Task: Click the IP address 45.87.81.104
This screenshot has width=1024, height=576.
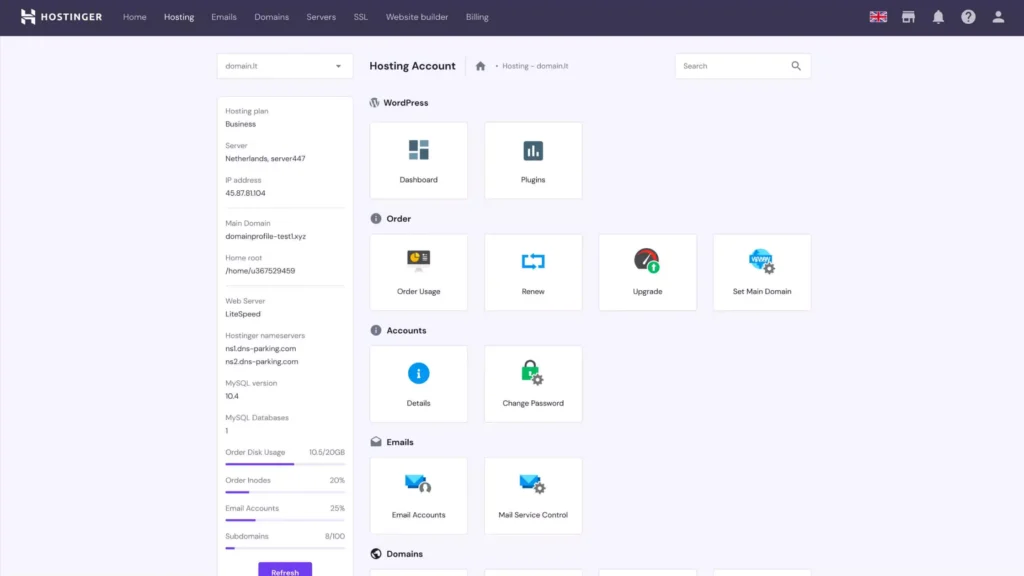Action: (x=246, y=193)
